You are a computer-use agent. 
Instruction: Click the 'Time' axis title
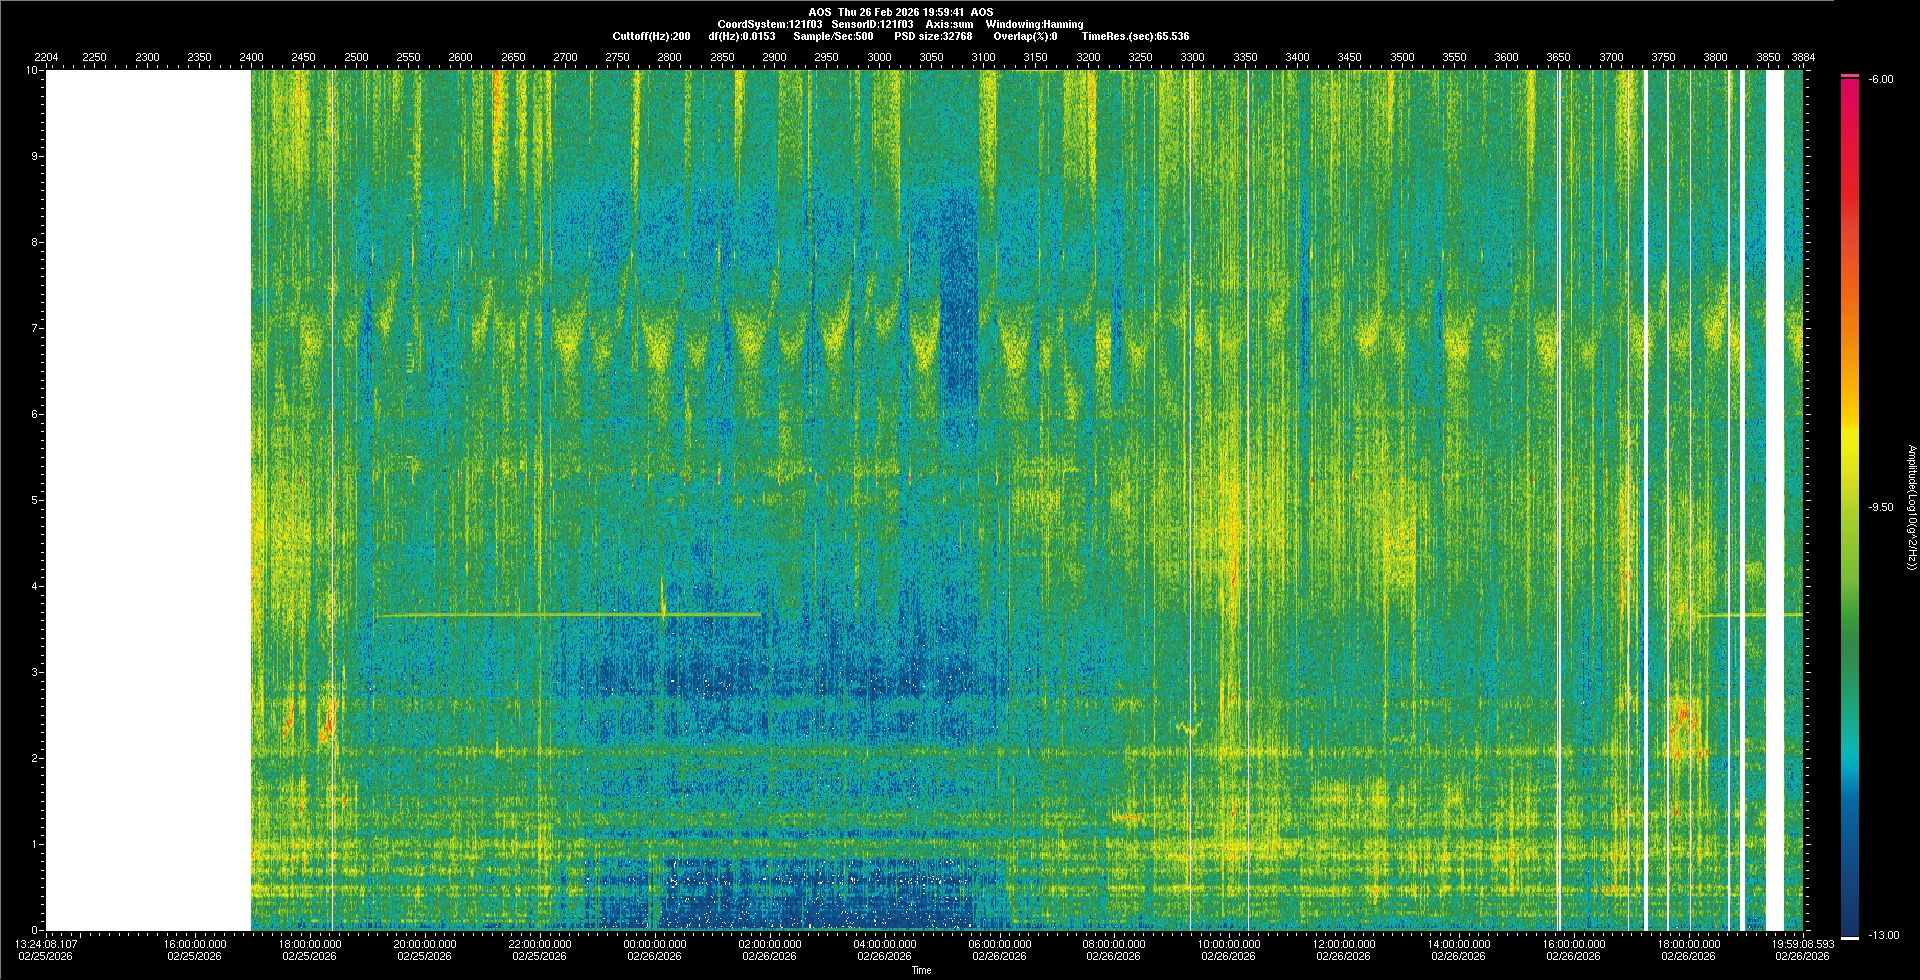coord(921,970)
